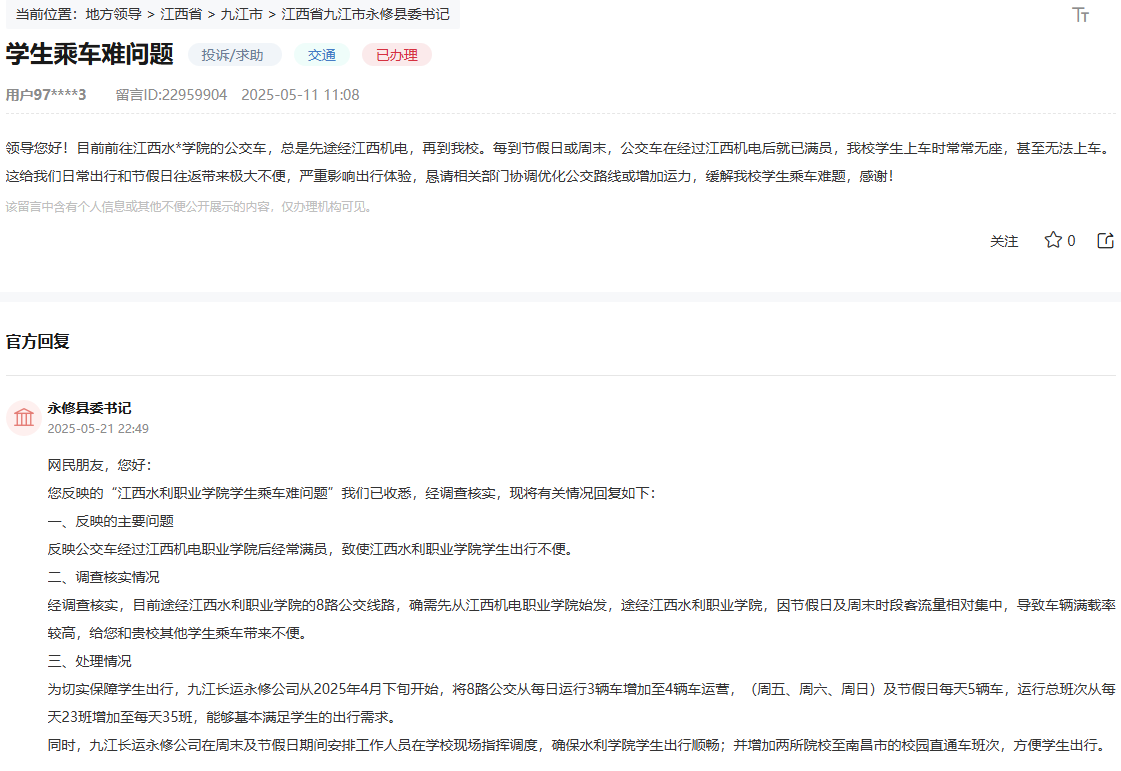Go to 地方领导 in the breadcrumb
The height and width of the screenshot is (771, 1121).
113,15
